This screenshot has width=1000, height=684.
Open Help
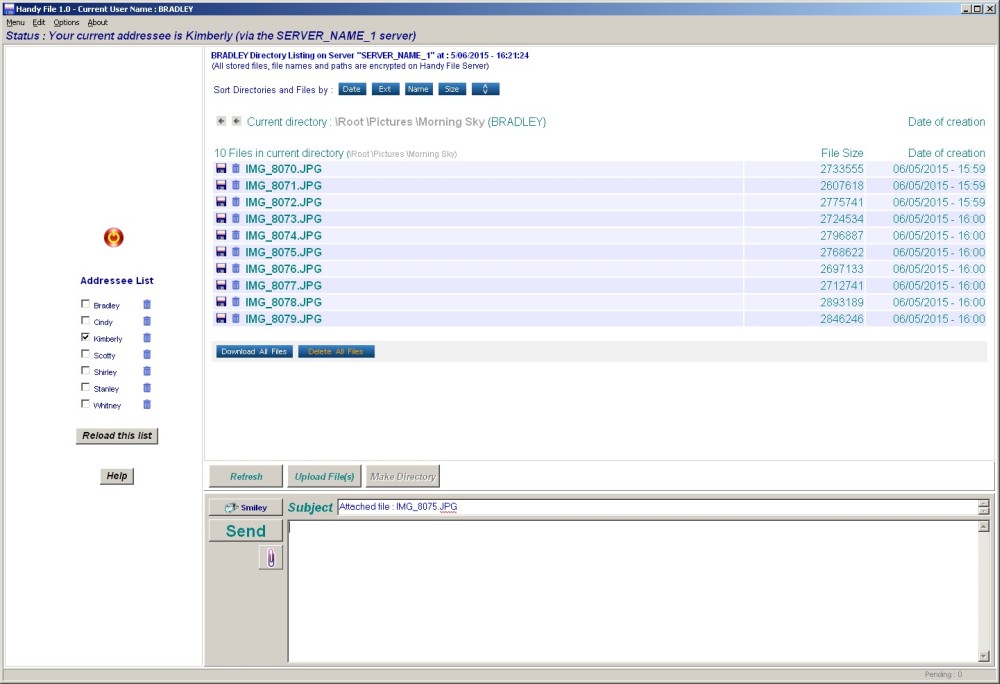pos(117,476)
